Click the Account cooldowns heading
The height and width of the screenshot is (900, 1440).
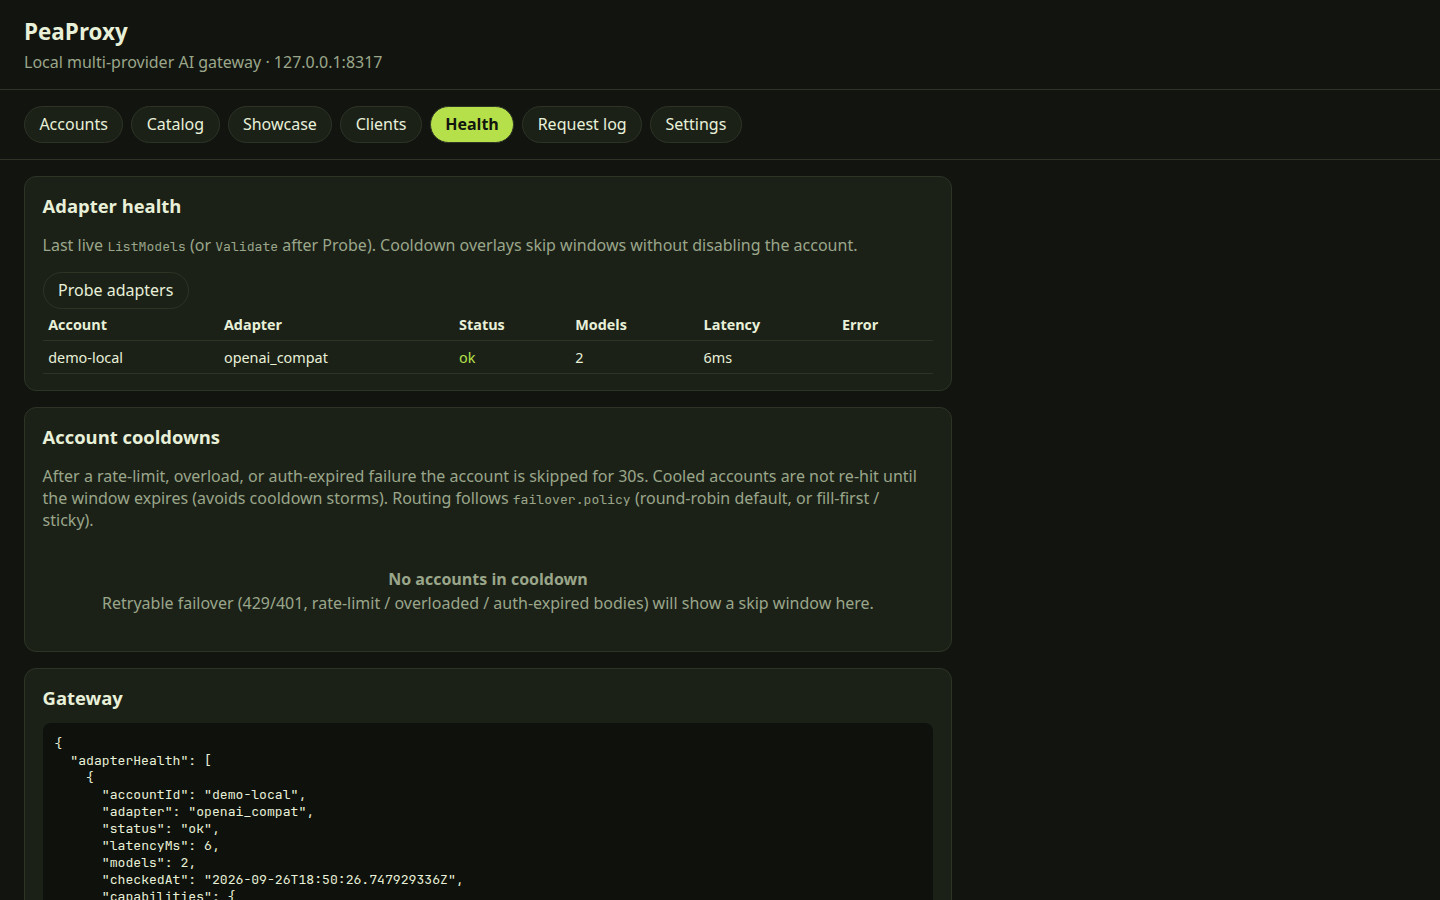131,438
